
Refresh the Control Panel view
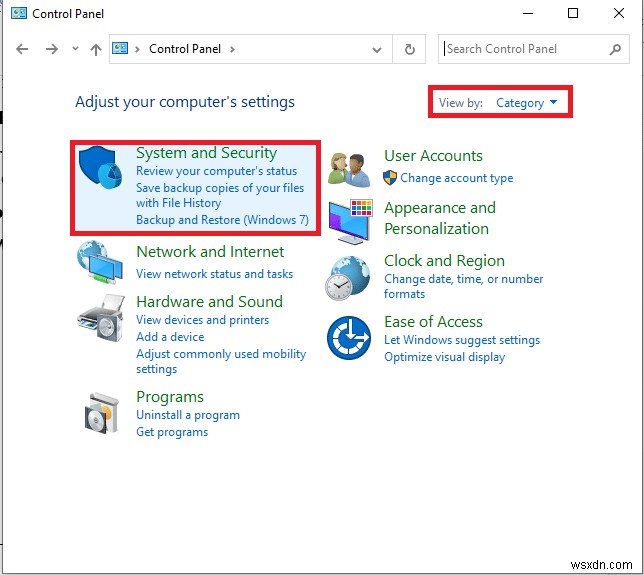click(409, 49)
